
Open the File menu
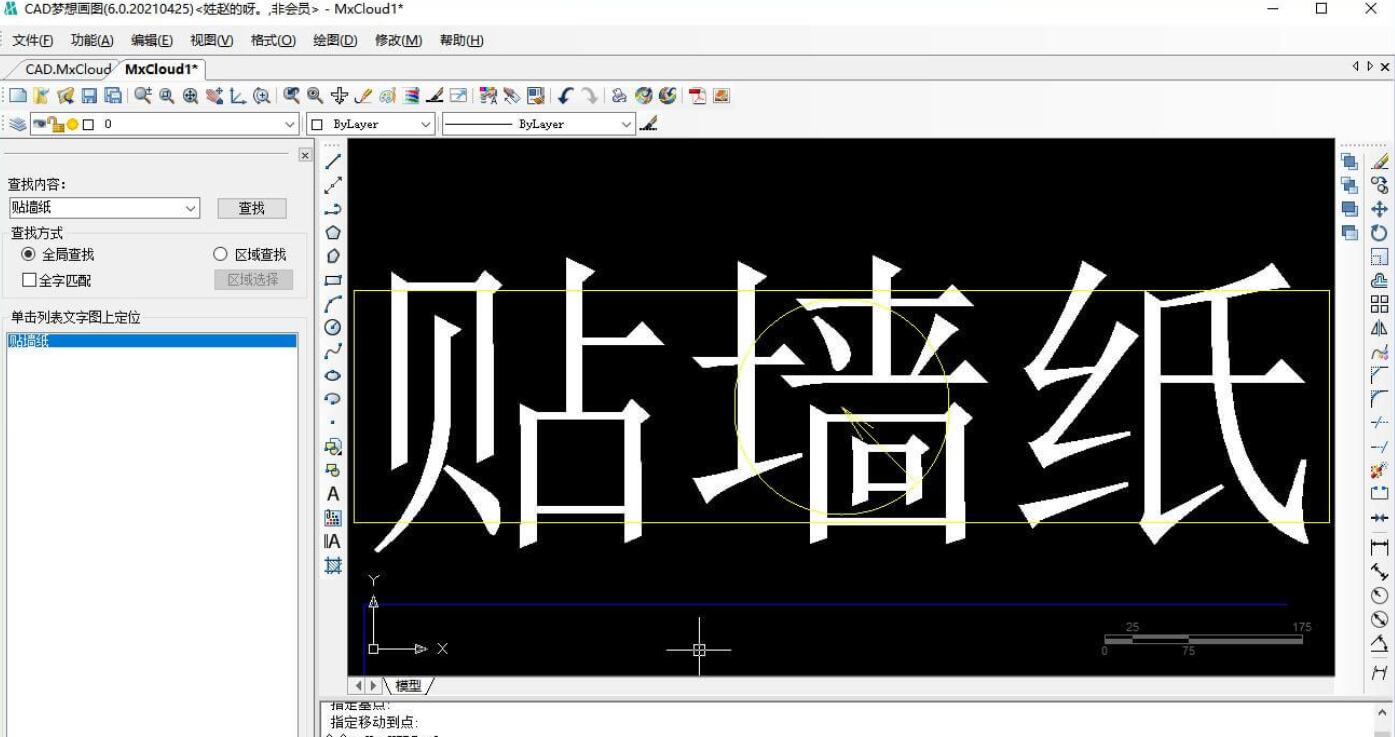(32, 40)
